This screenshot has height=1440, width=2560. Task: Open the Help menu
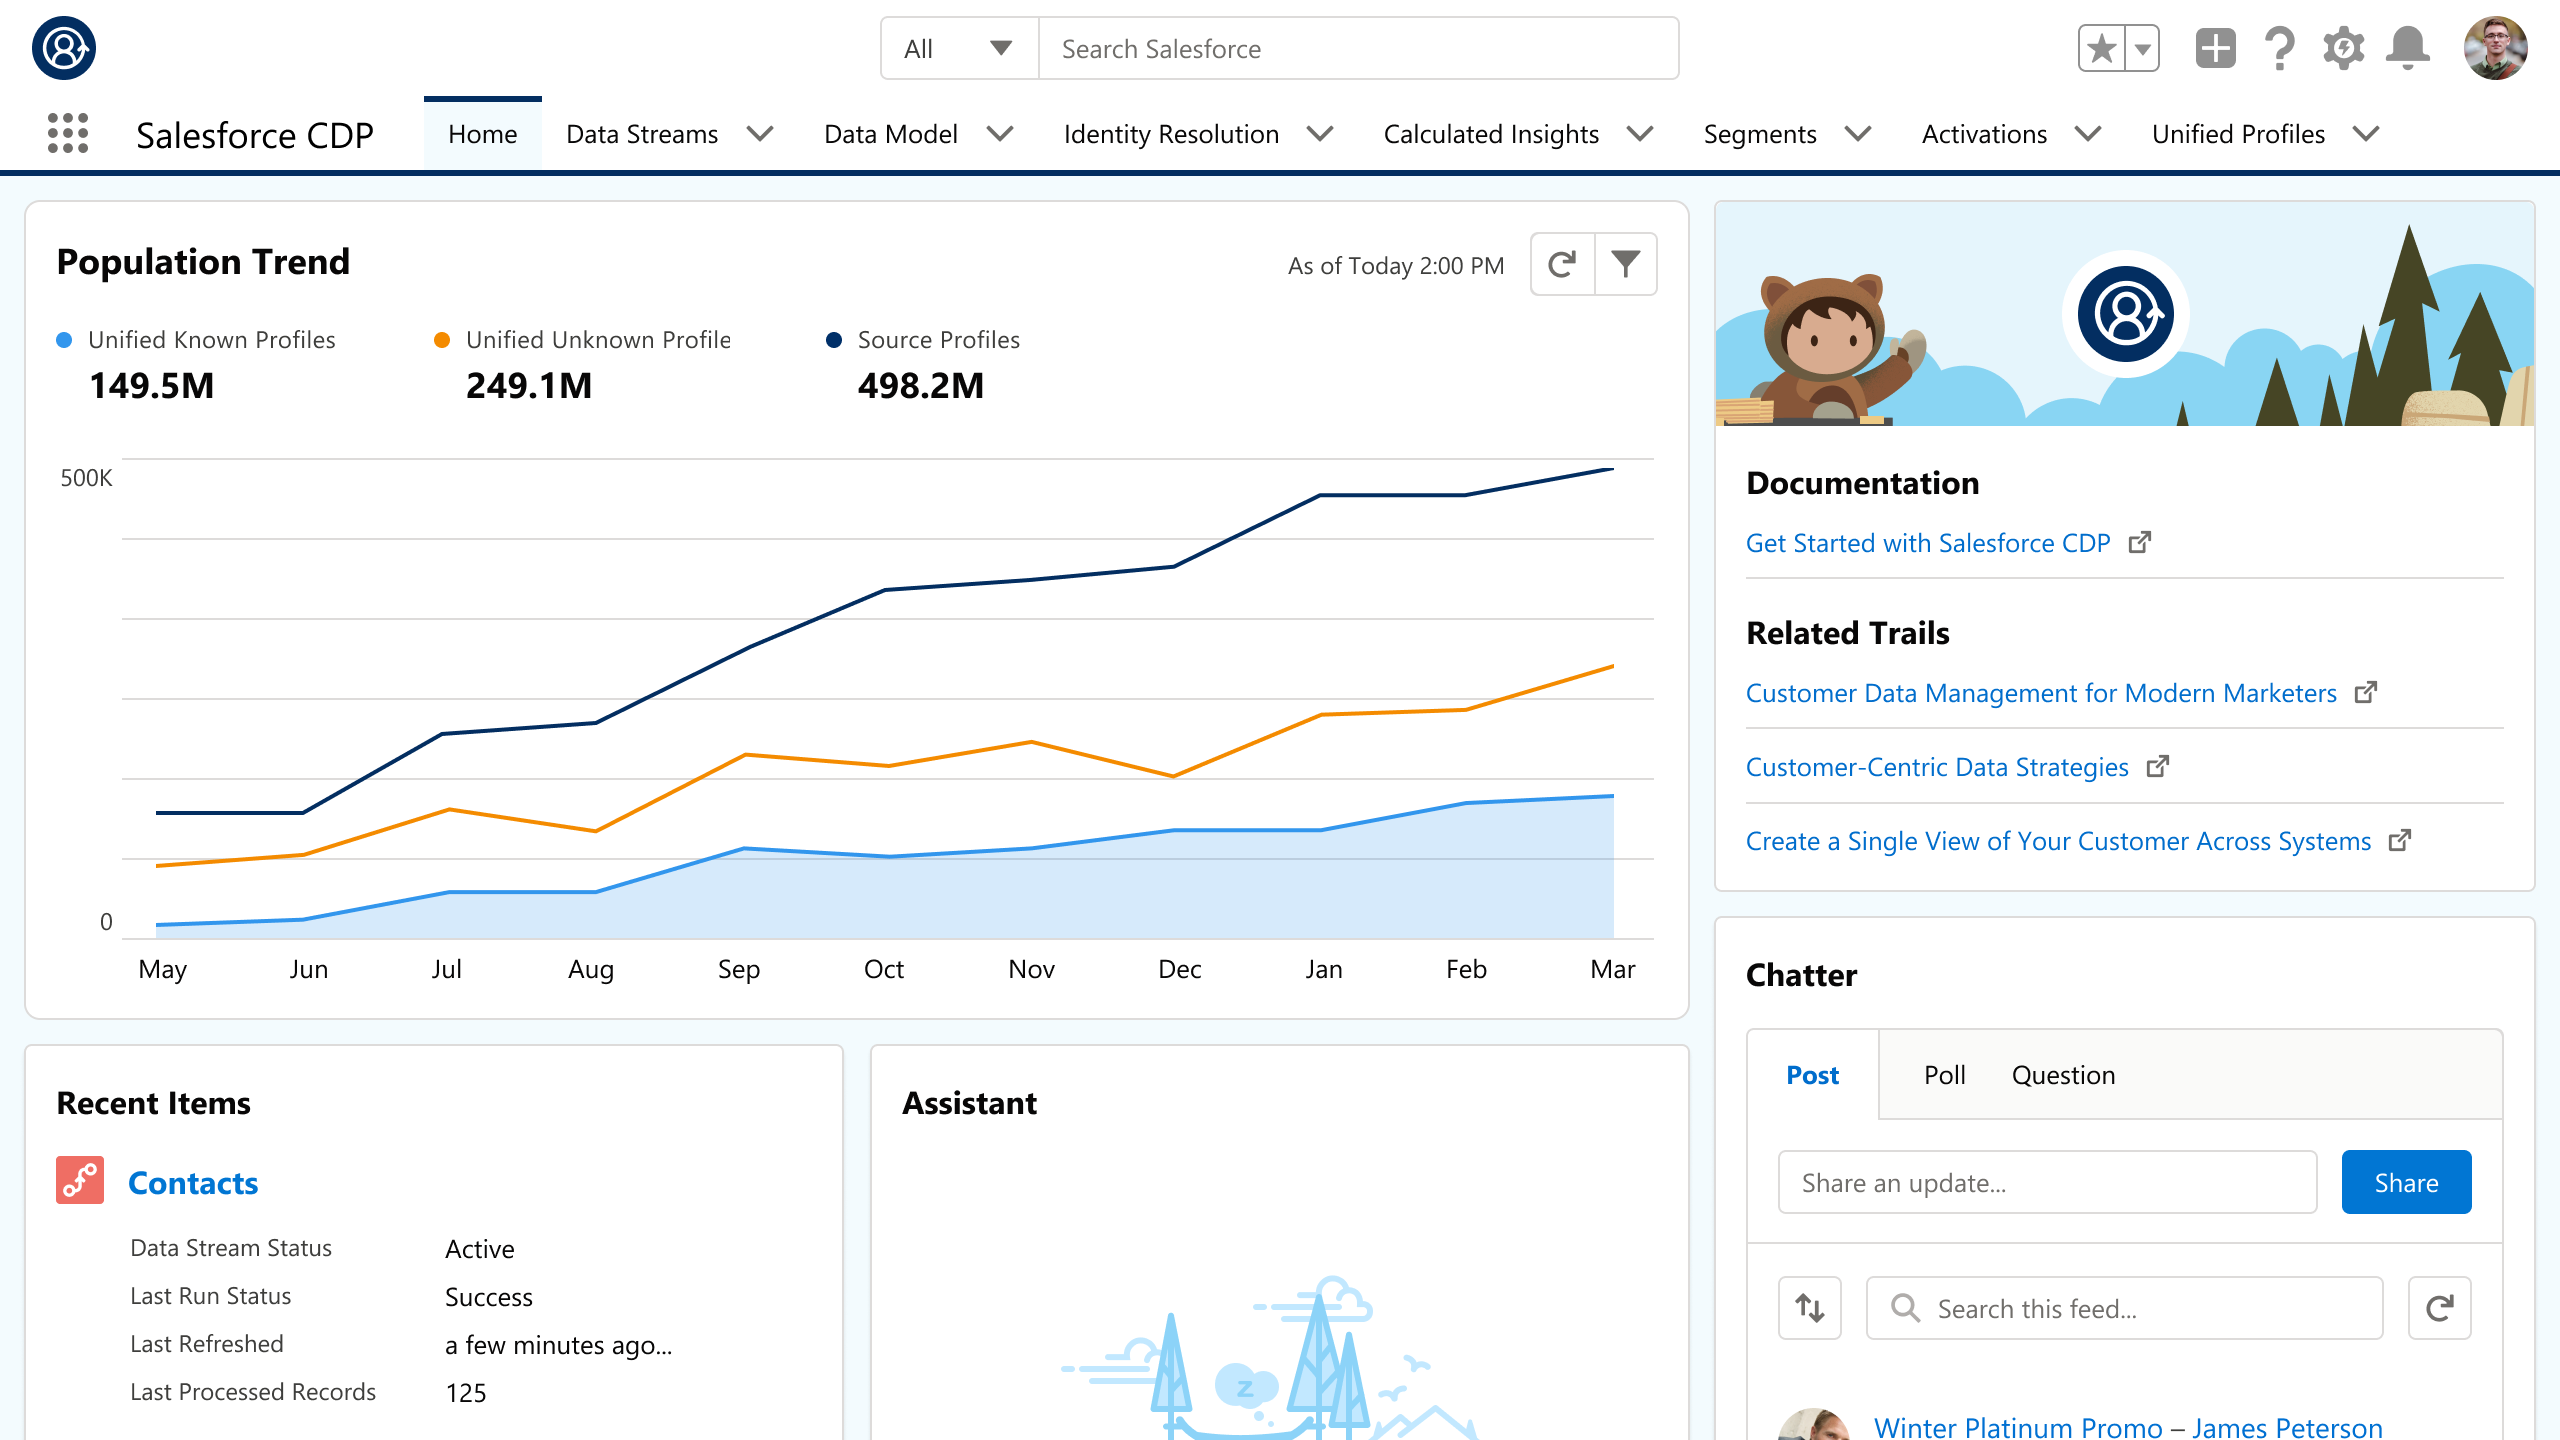tap(2279, 47)
